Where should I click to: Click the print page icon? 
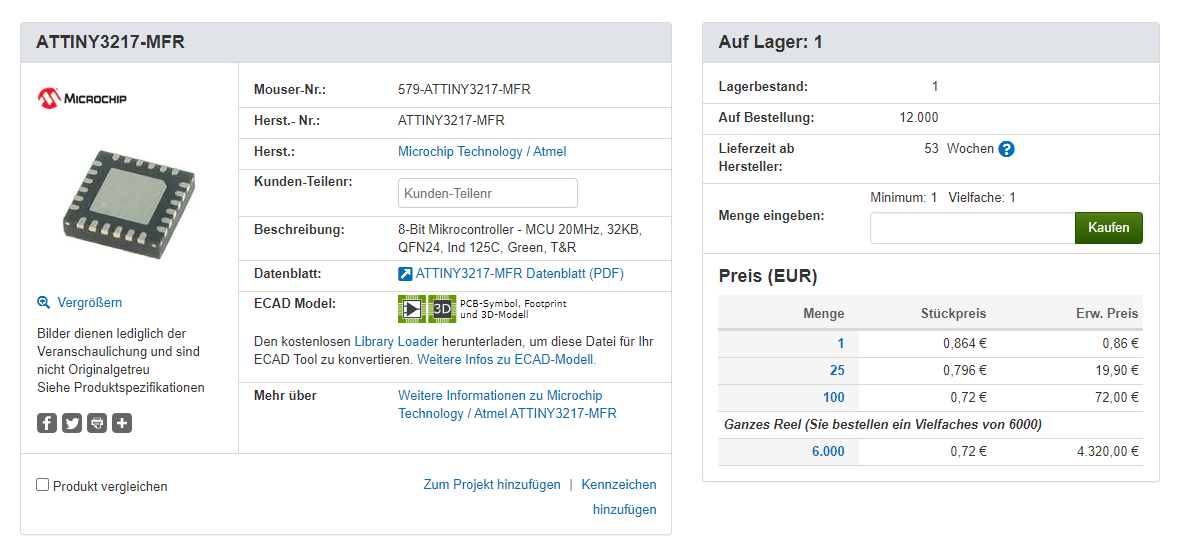(97, 423)
